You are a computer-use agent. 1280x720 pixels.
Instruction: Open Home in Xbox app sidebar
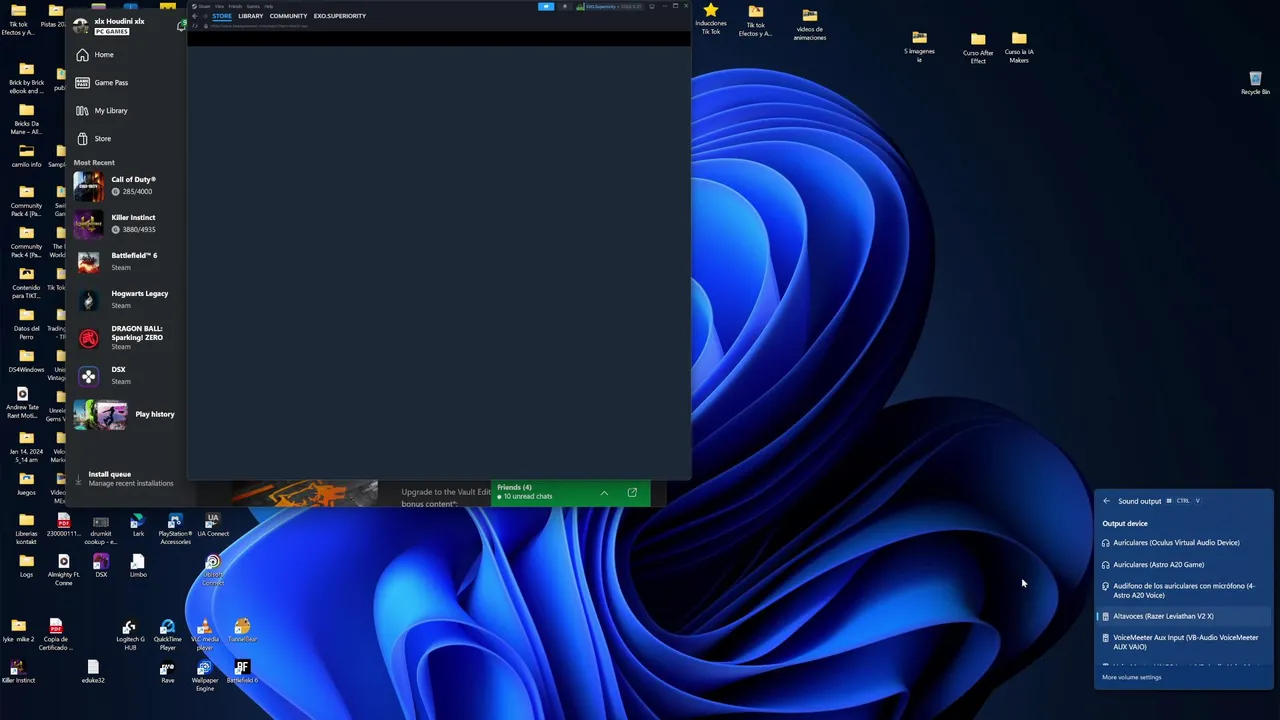(x=127, y=55)
